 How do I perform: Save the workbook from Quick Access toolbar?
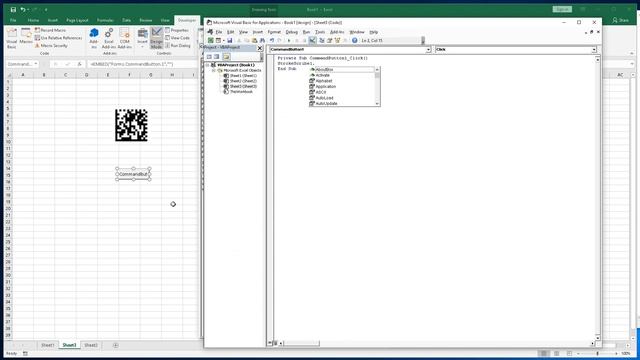(13, 9)
